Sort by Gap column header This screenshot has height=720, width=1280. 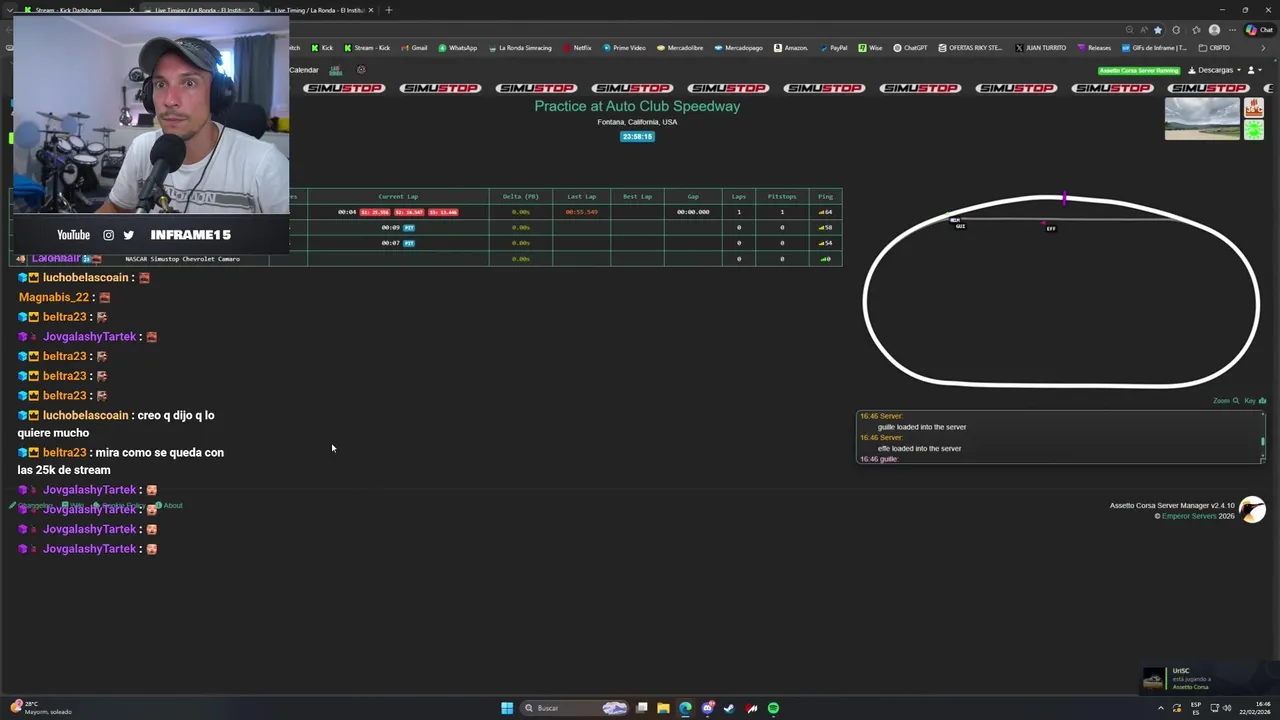click(693, 196)
